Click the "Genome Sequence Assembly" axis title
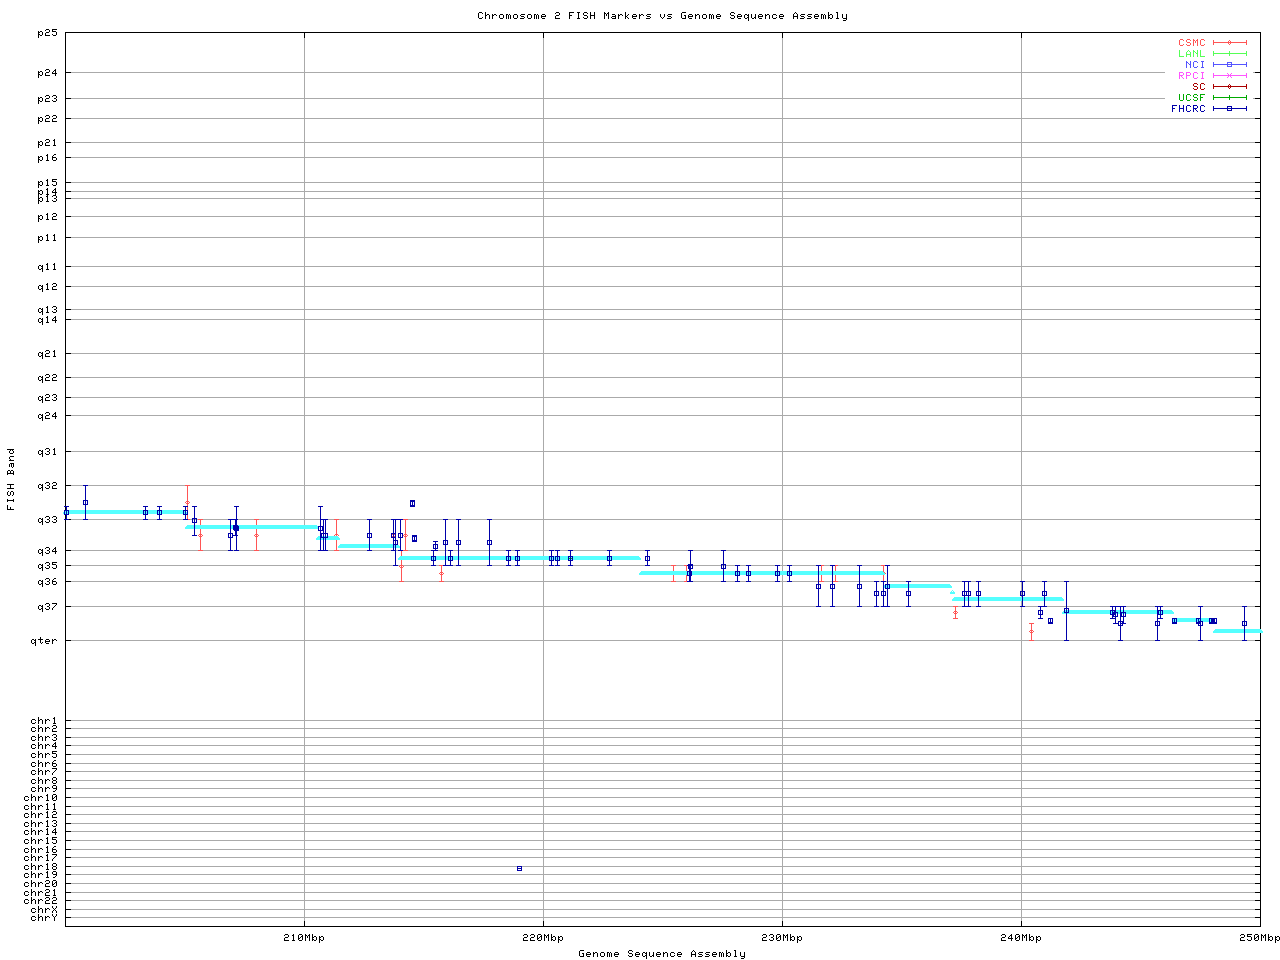The image size is (1280, 960). pyautogui.click(x=662, y=954)
